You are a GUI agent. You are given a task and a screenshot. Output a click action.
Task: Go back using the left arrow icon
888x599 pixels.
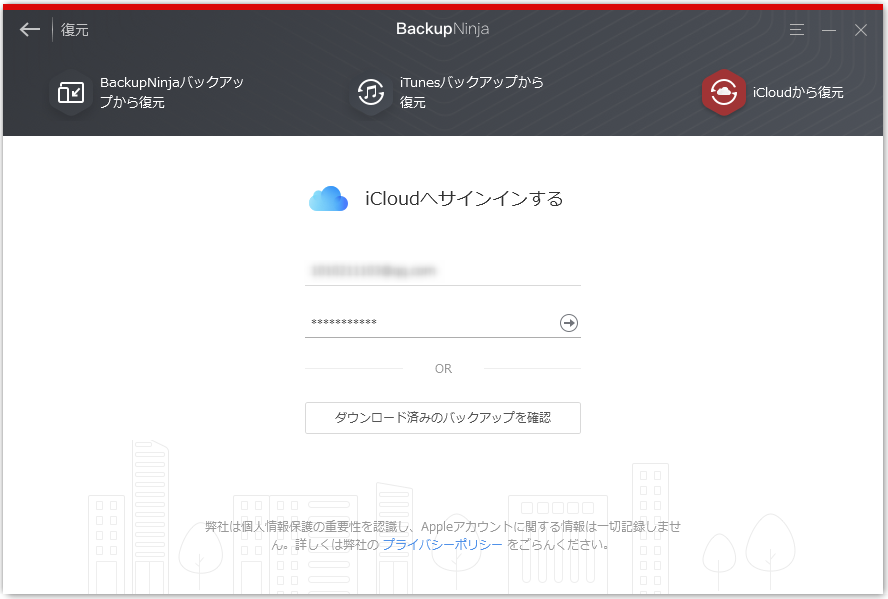29,29
